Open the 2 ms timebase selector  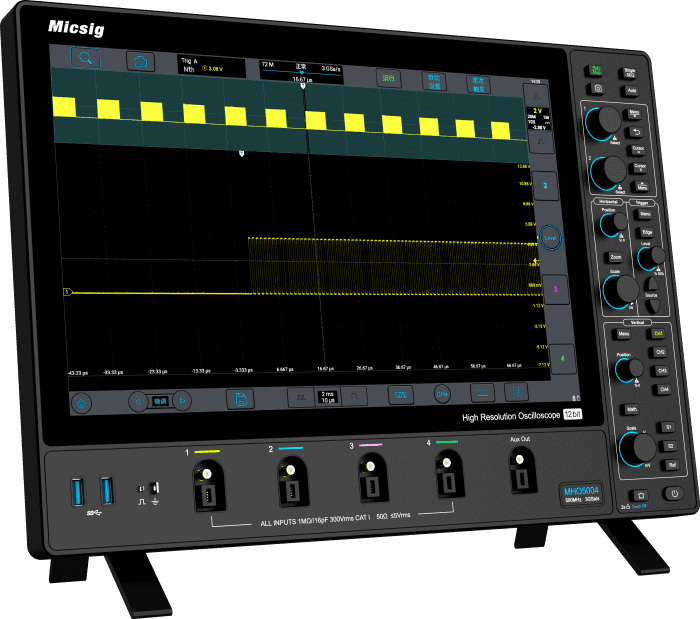click(328, 397)
